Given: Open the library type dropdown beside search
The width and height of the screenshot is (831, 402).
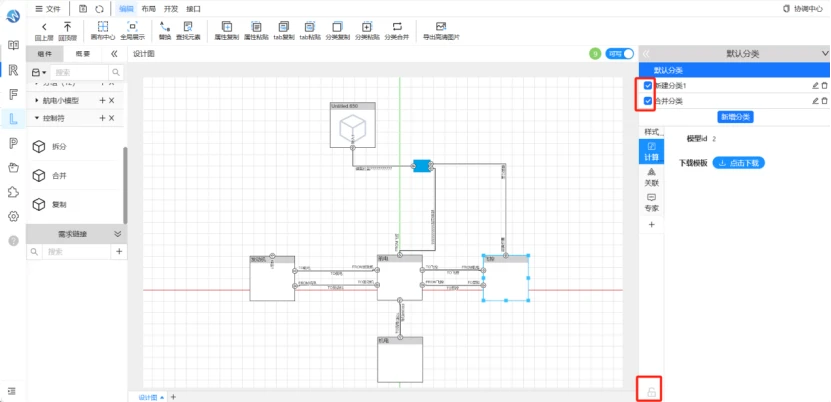Looking at the screenshot, I should coord(39,73).
